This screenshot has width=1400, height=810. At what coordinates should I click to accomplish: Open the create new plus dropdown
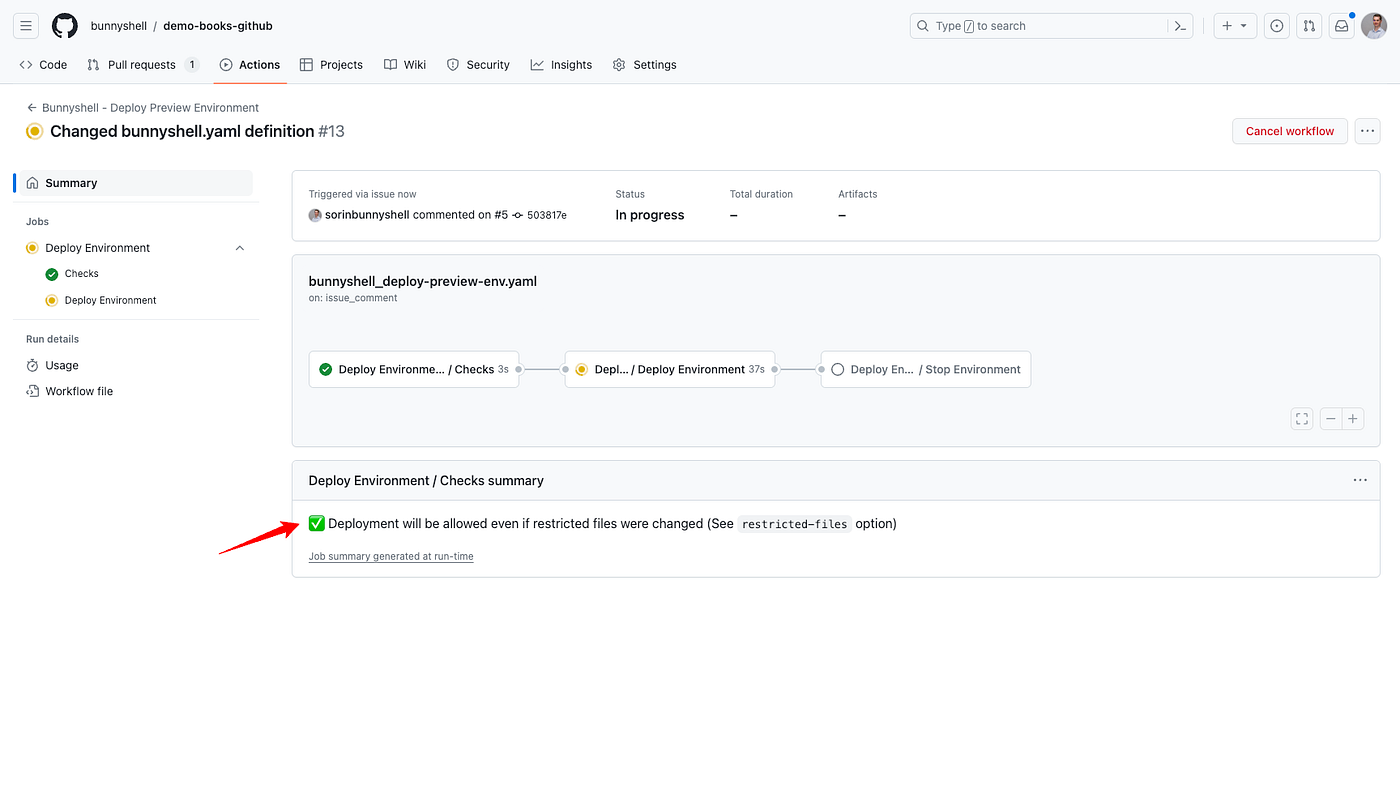point(1235,26)
